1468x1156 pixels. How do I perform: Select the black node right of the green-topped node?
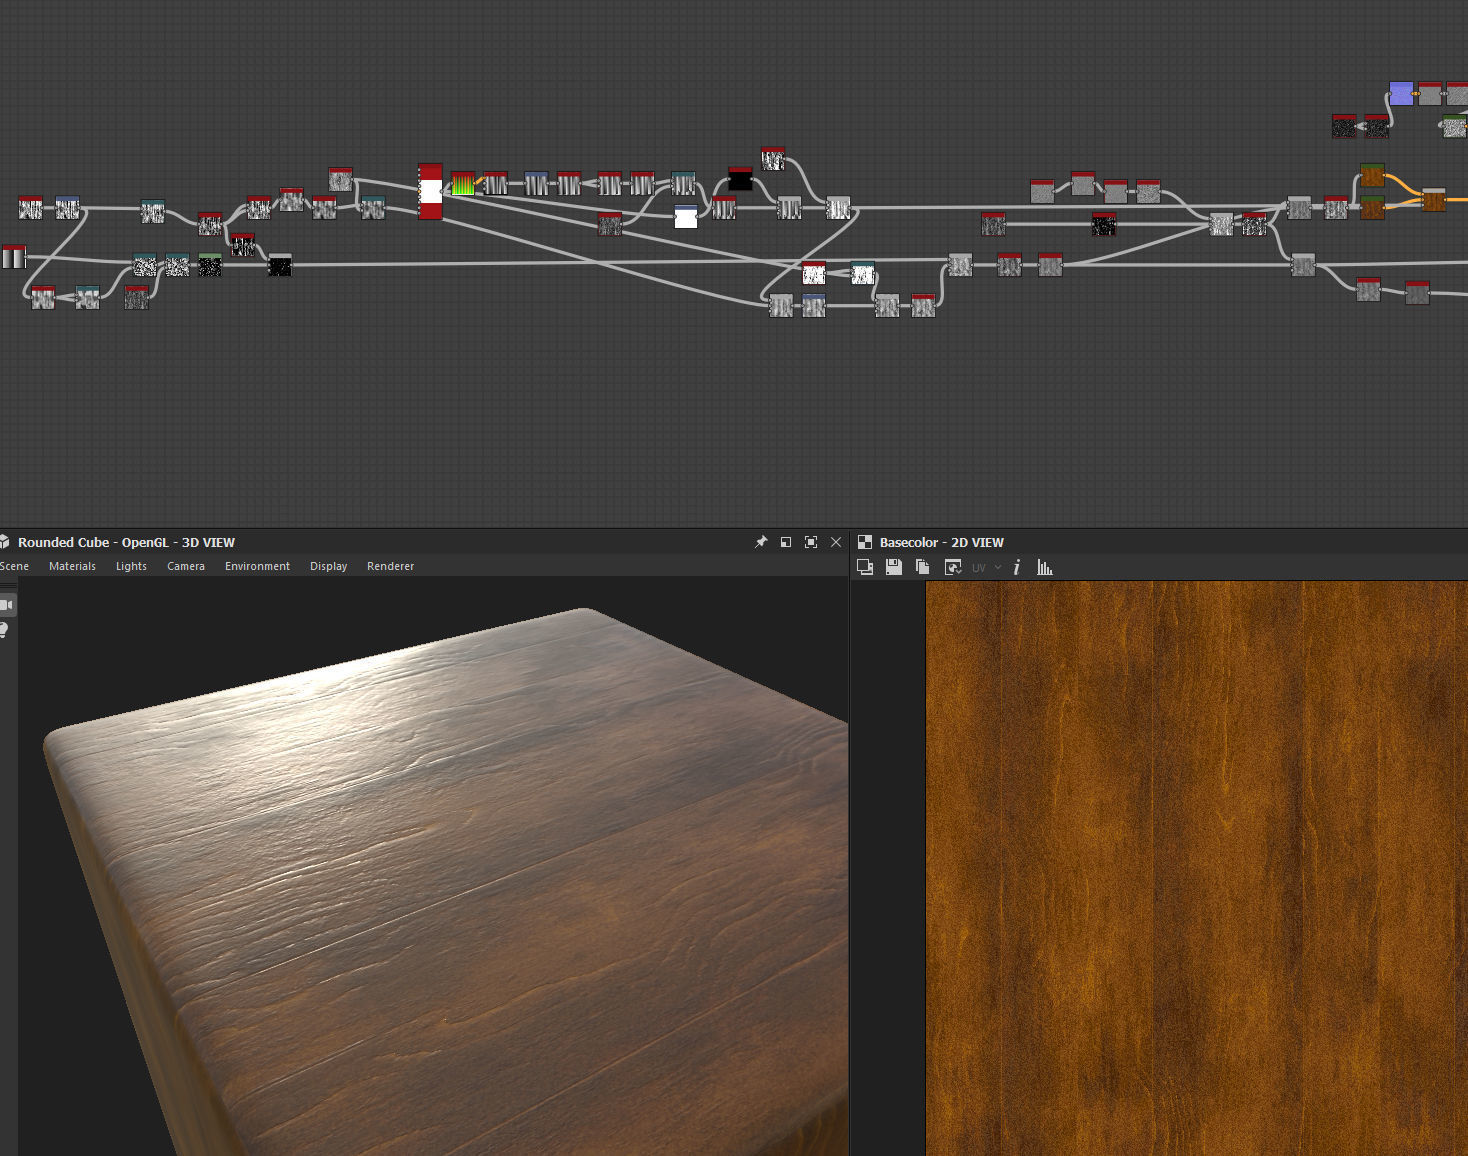coord(280,265)
